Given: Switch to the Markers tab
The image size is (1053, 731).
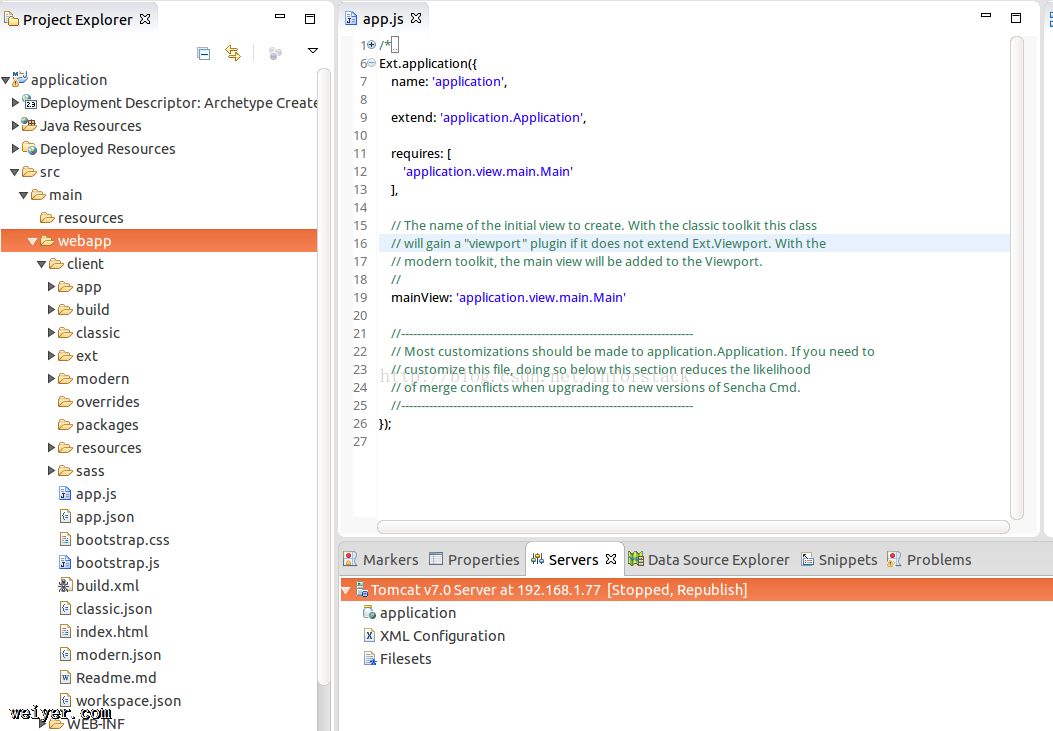Looking at the screenshot, I should (x=381, y=559).
